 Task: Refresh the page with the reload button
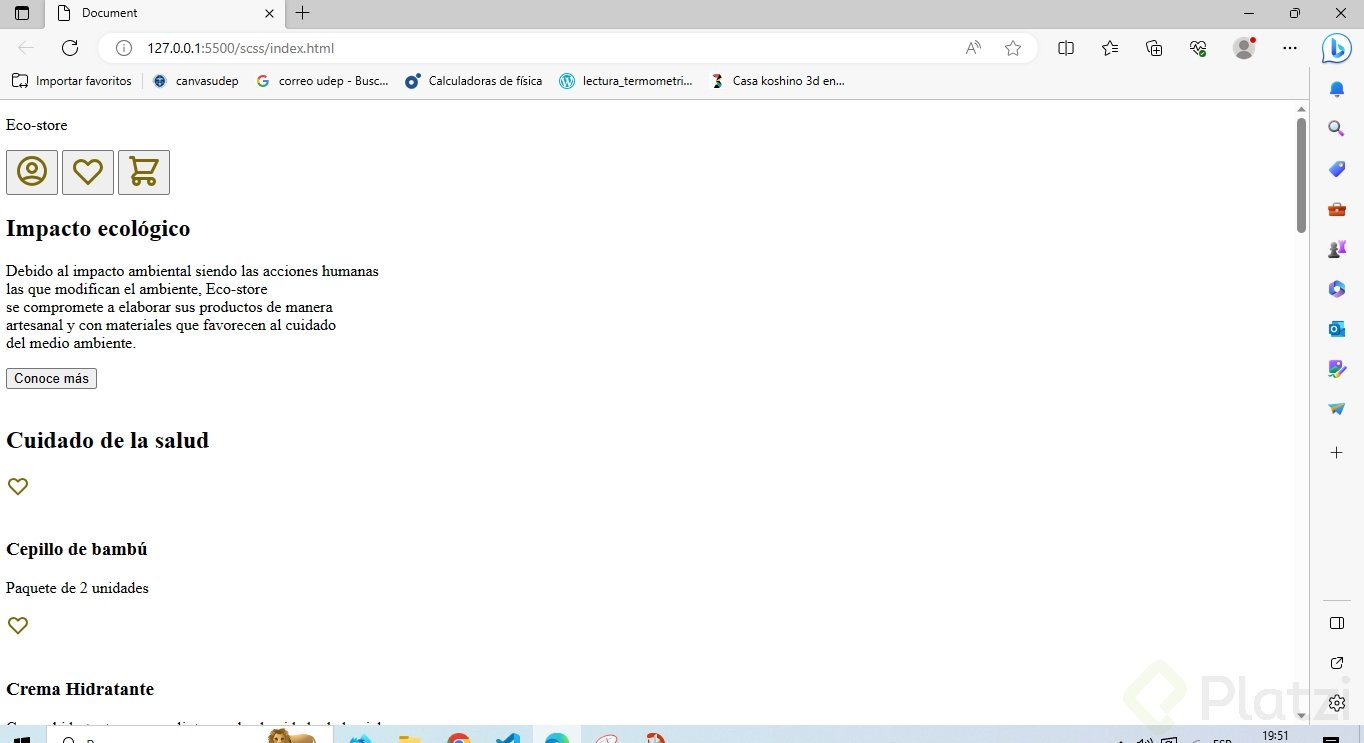[70, 48]
